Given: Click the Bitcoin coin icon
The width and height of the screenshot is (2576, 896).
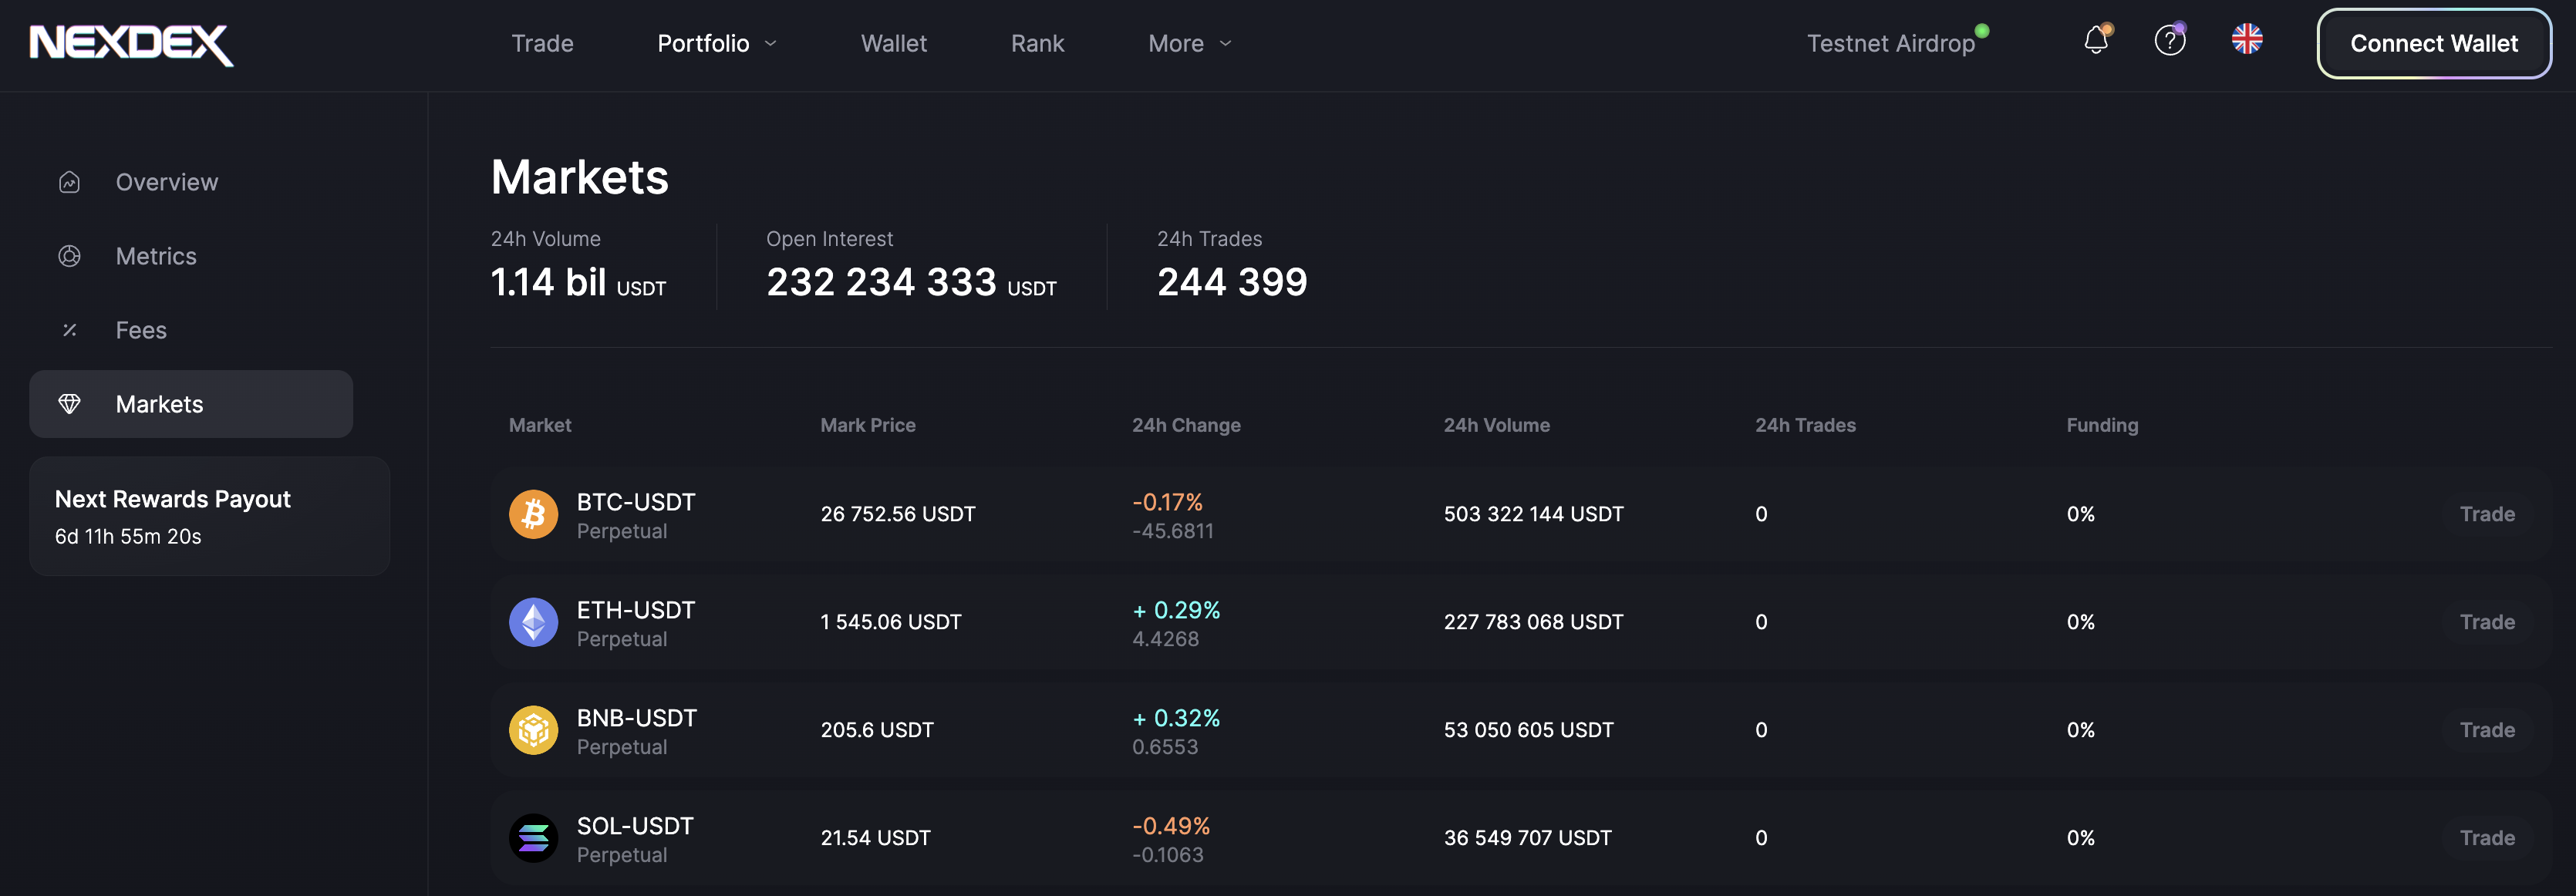Looking at the screenshot, I should [533, 514].
